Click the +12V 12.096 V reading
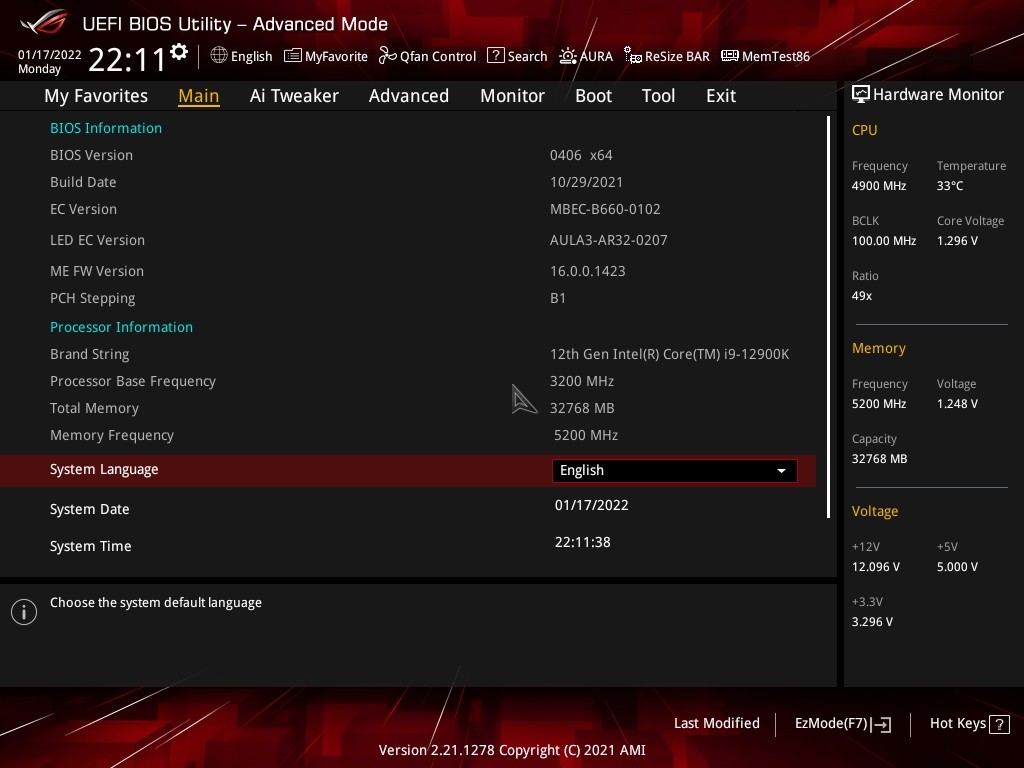This screenshot has width=1024, height=768. pyautogui.click(x=875, y=567)
